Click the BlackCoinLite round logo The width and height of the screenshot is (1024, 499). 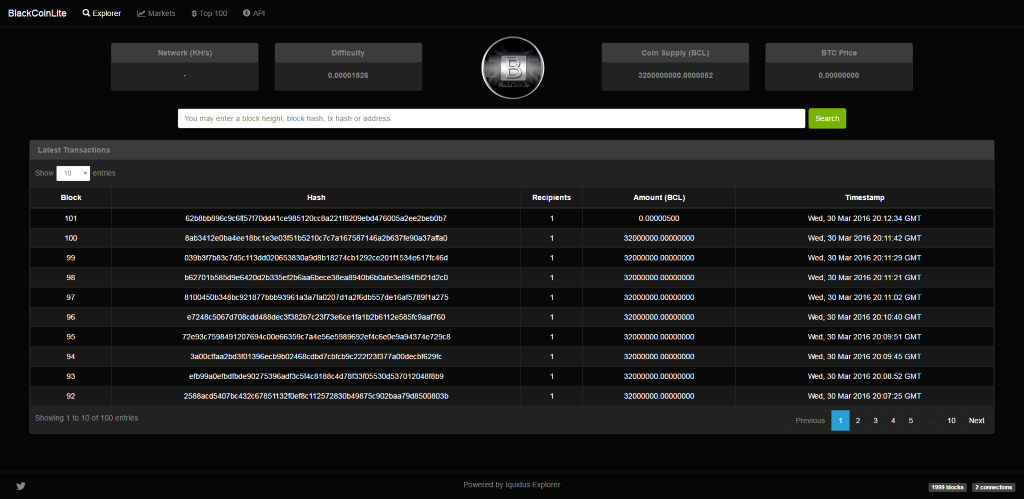(x=512, y=67)
